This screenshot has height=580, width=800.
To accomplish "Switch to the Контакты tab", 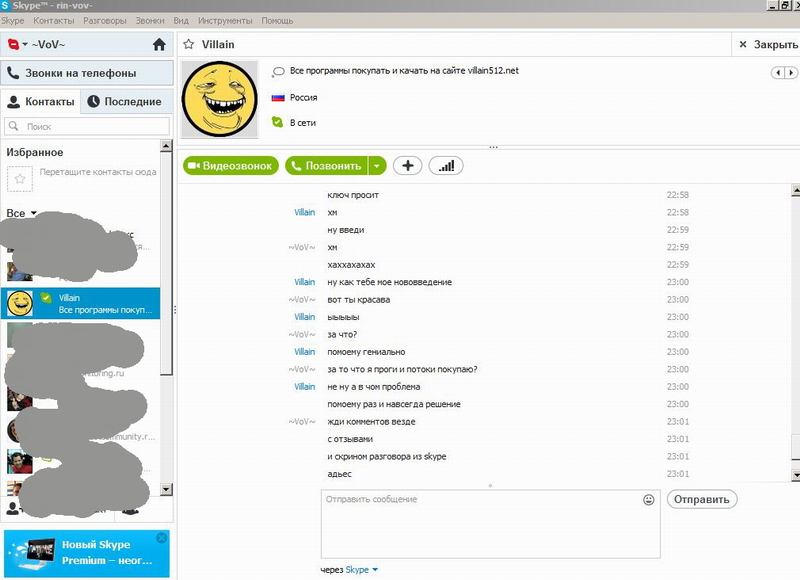I will tap(41, 102).
